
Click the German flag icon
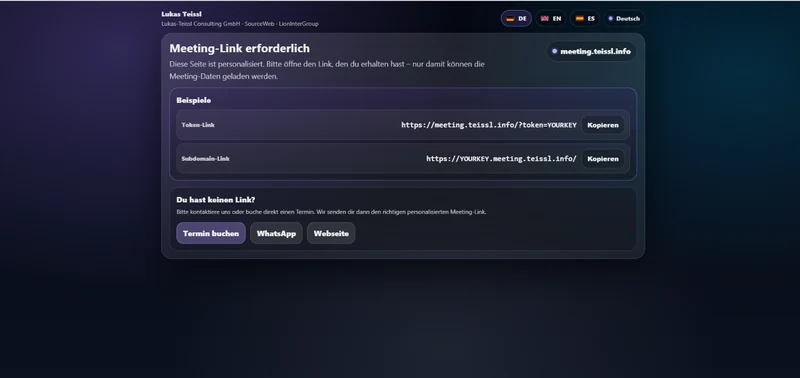pyautogui.click(x=510, y=19)
